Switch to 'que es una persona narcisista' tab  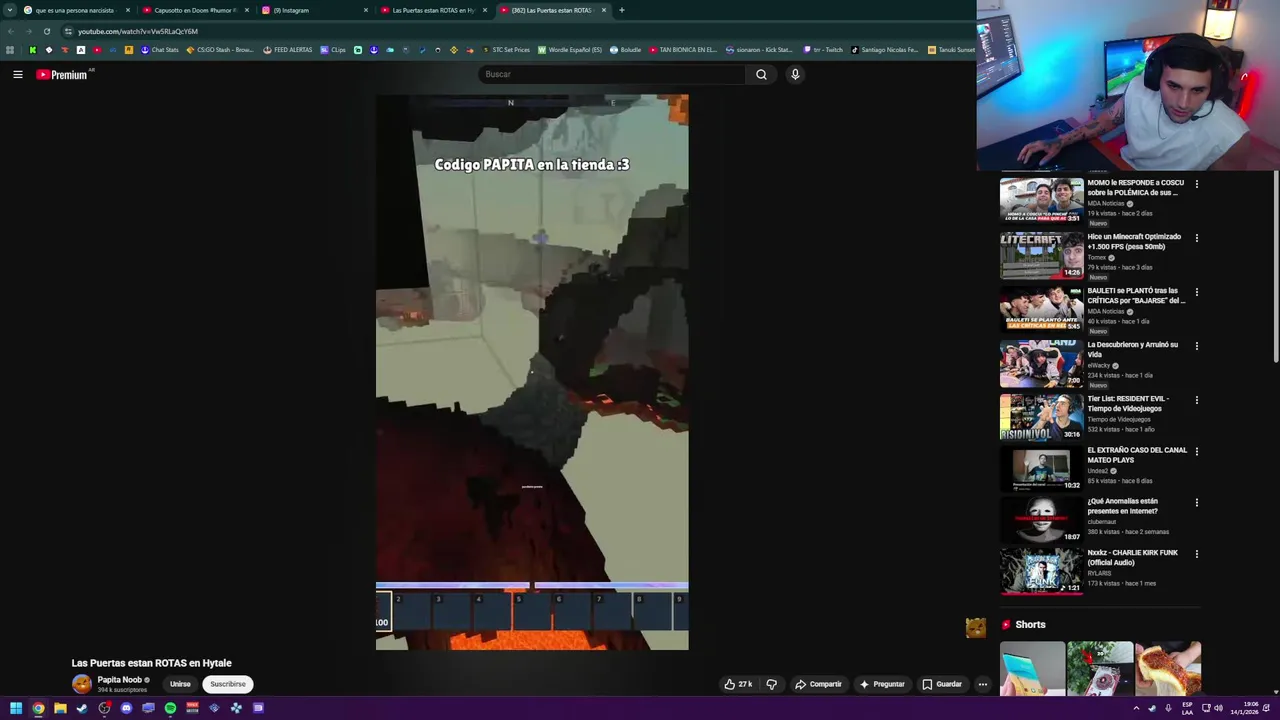[x=75, y=10]
